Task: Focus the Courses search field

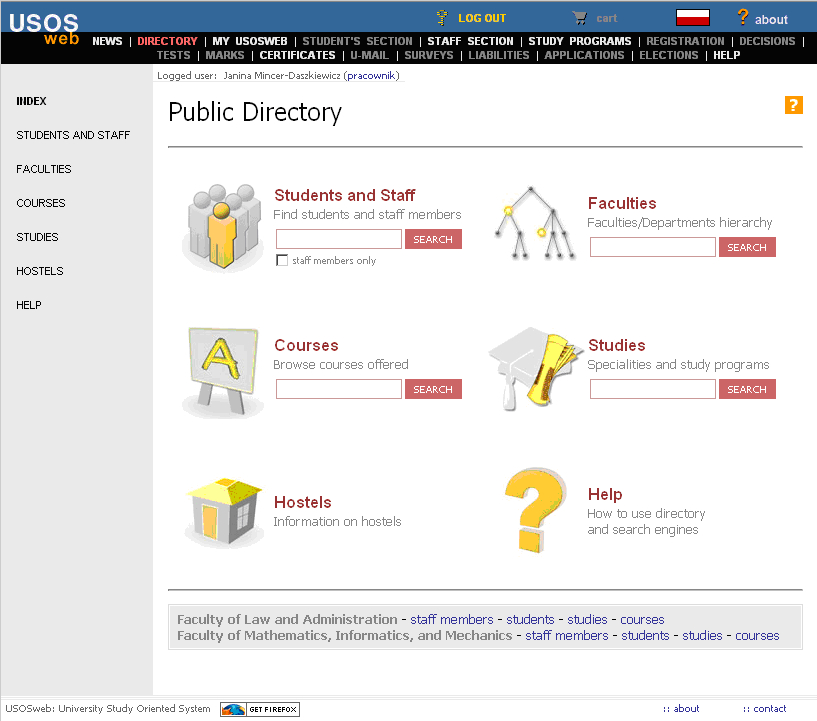Action: (339, 389)
